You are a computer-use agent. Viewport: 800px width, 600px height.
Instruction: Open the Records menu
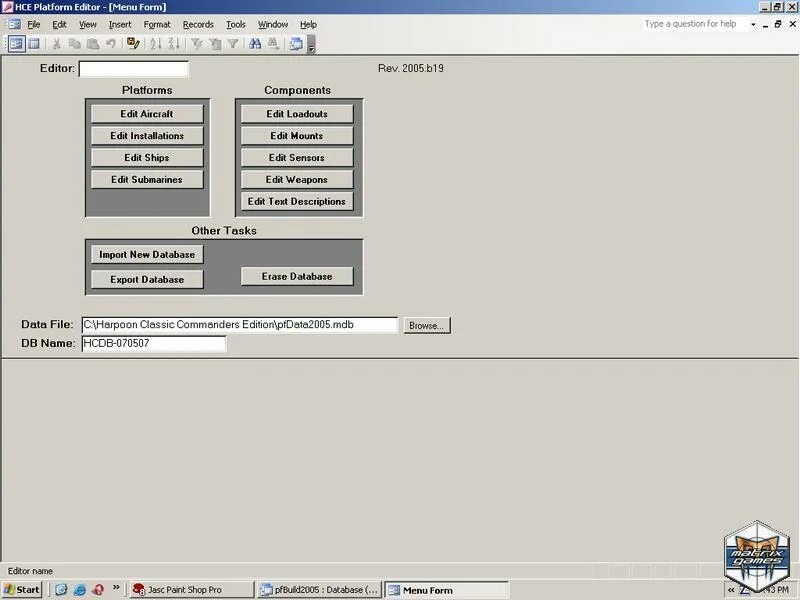pos(198,24)
